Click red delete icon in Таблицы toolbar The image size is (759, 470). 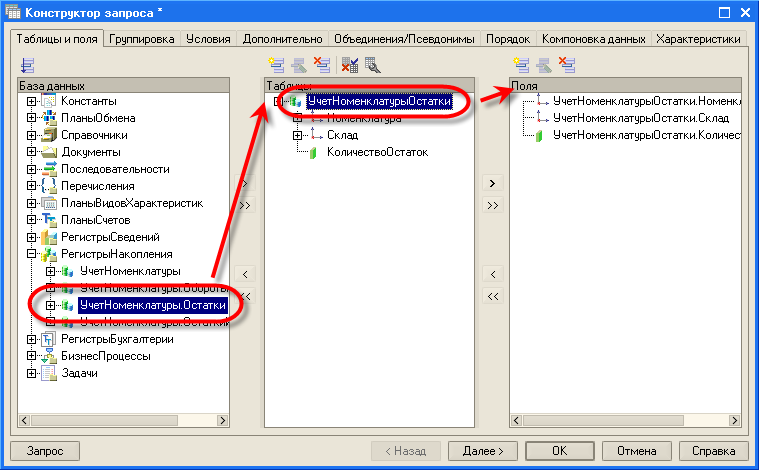pyautogui.click(x=322, y=65)
